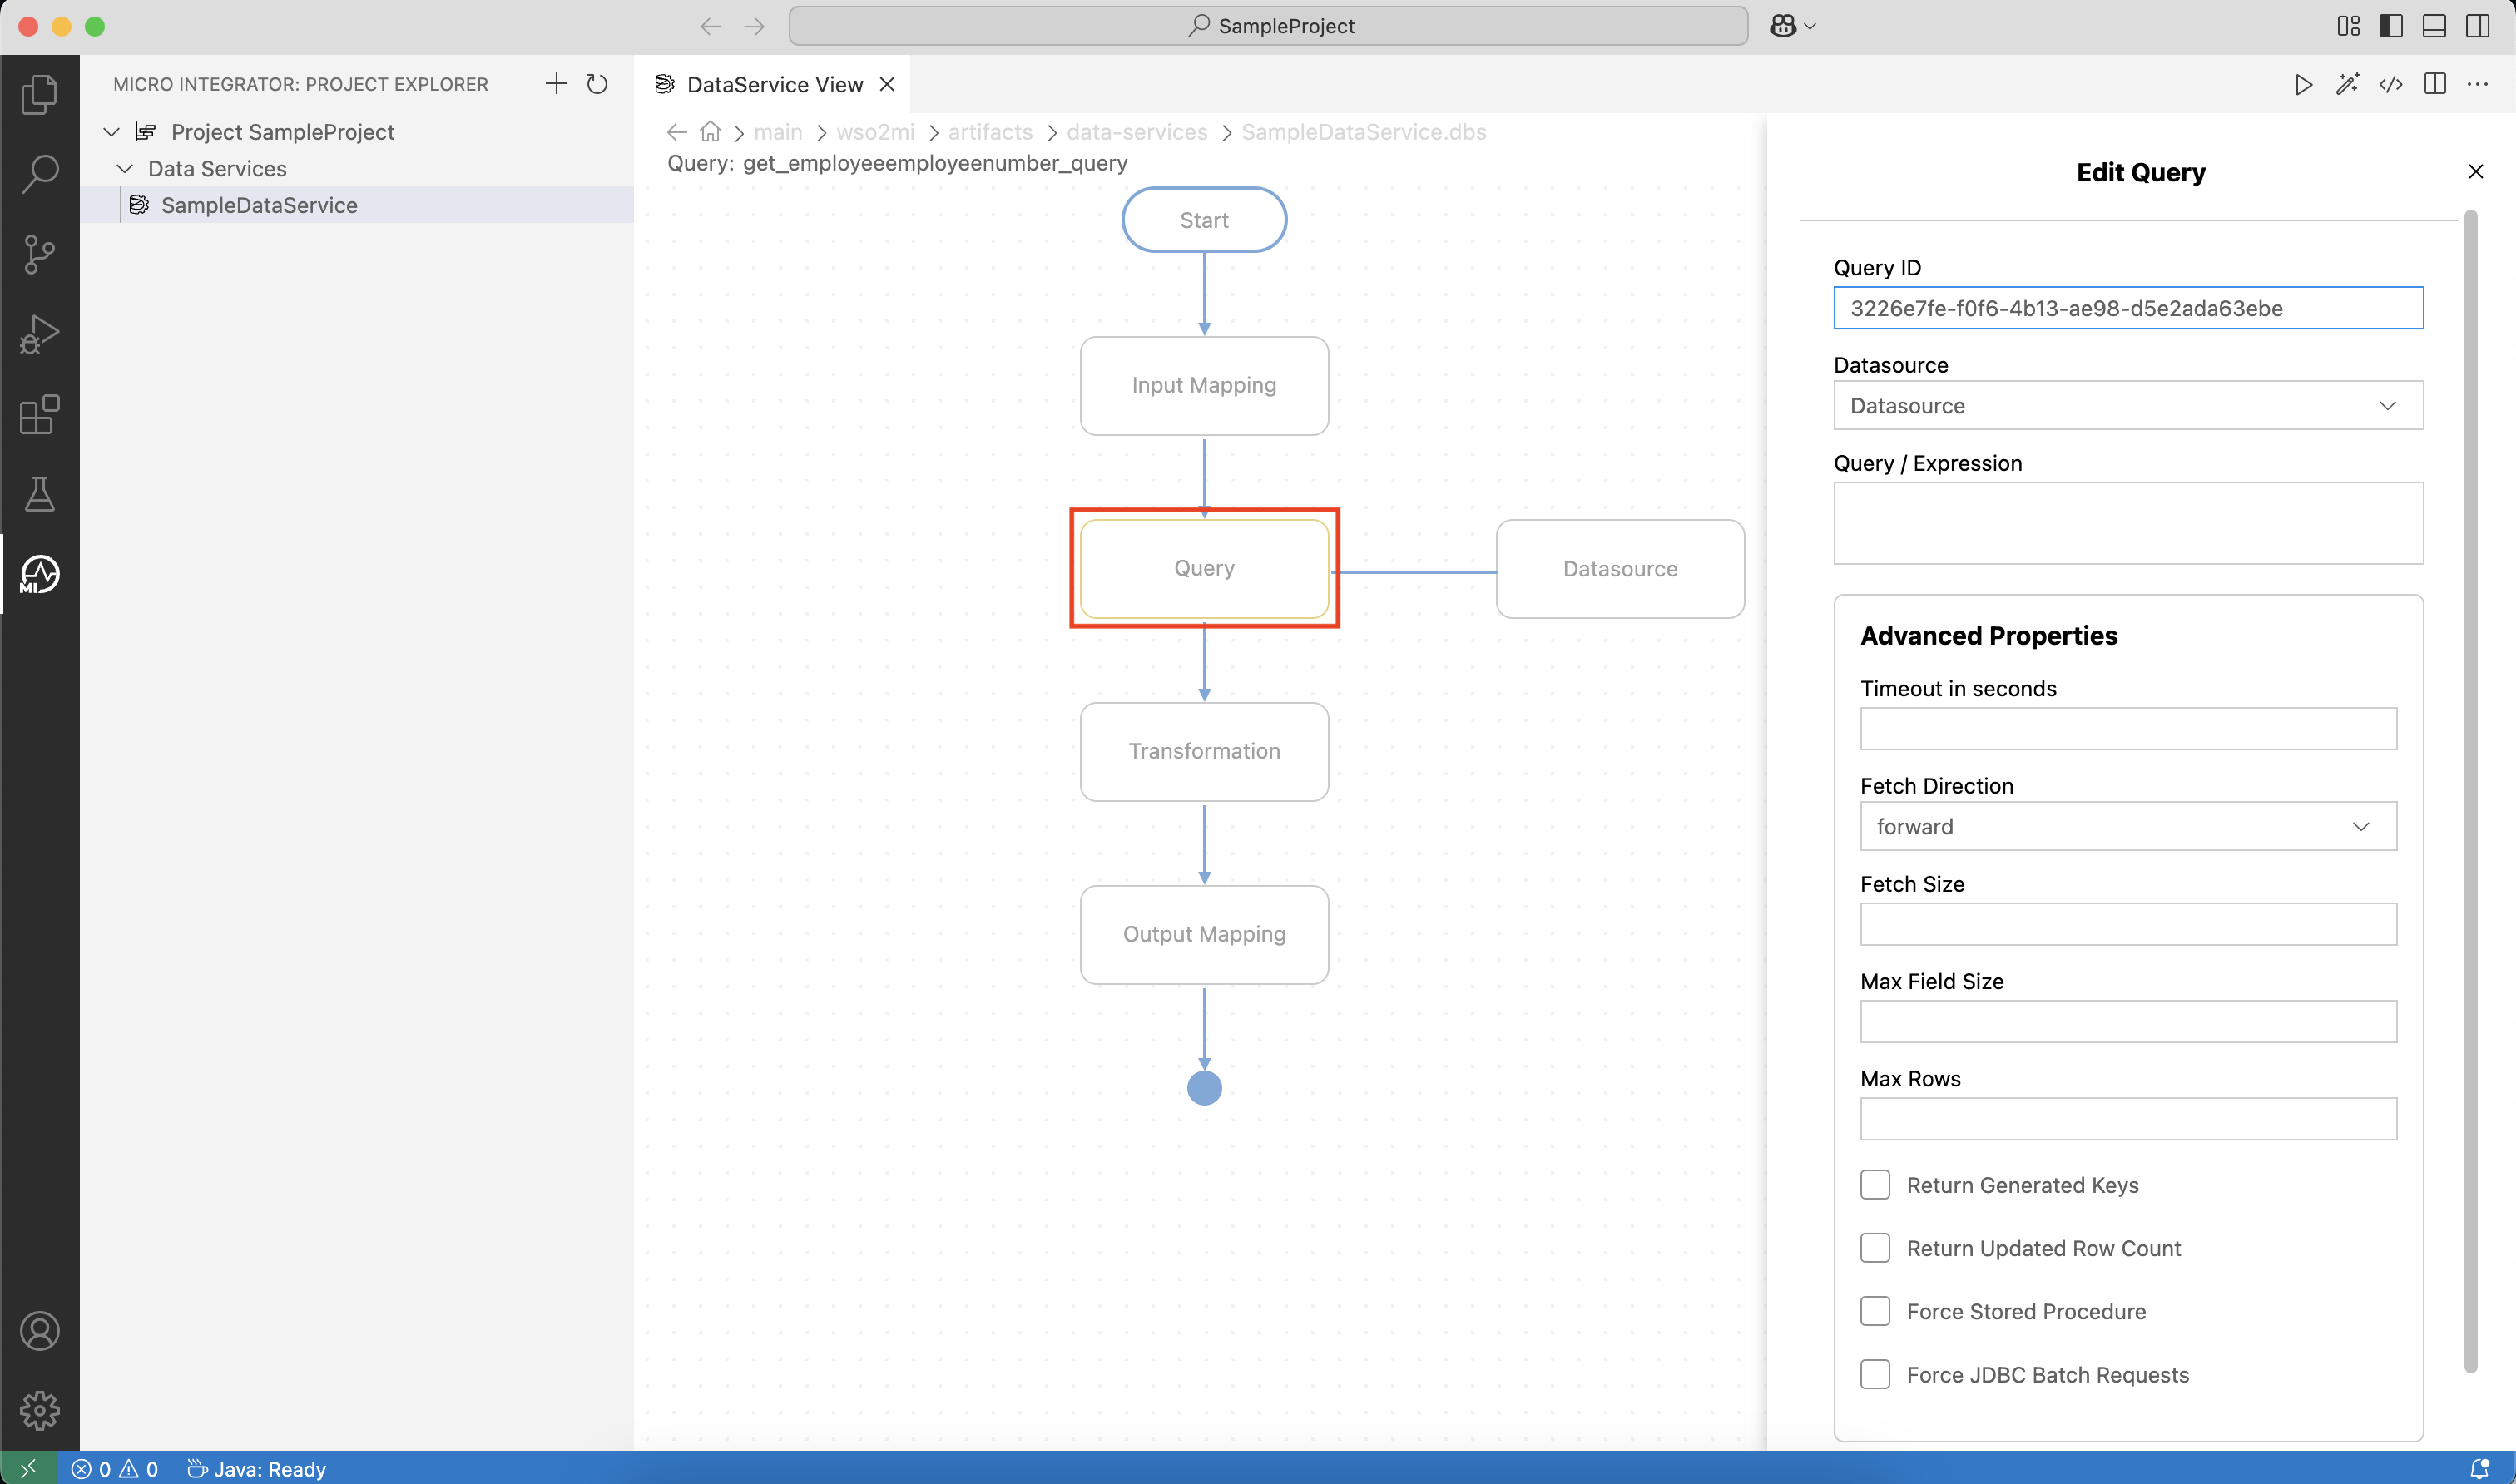
Task: Close the Edit Query panel
Action: (x=2476, y=171)
